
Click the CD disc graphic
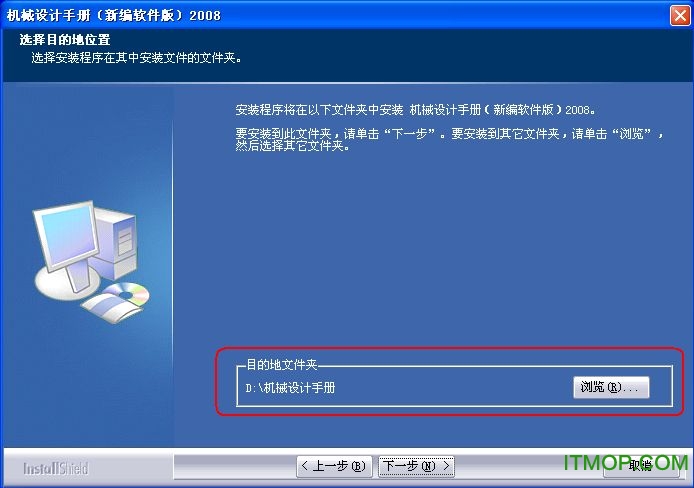pos(128,294)
